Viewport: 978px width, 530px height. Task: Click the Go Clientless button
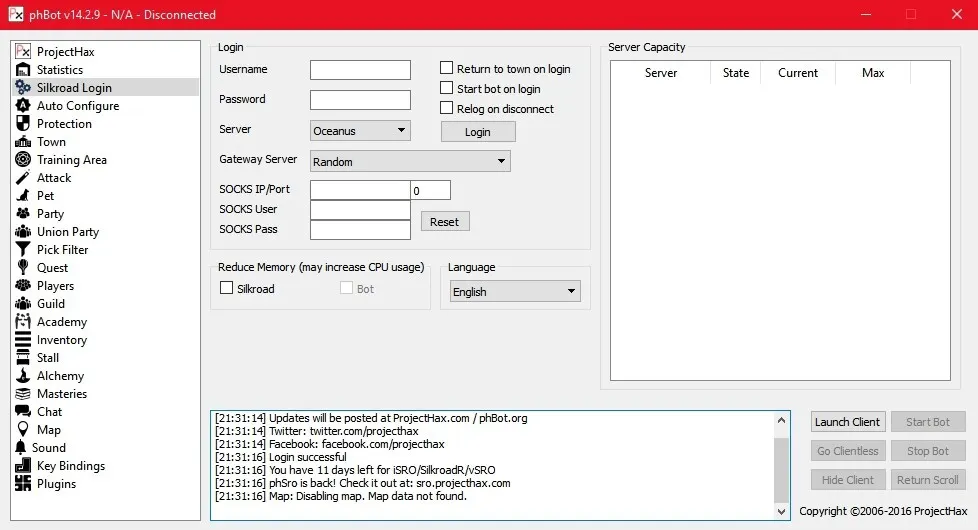(x=848, y=451)
